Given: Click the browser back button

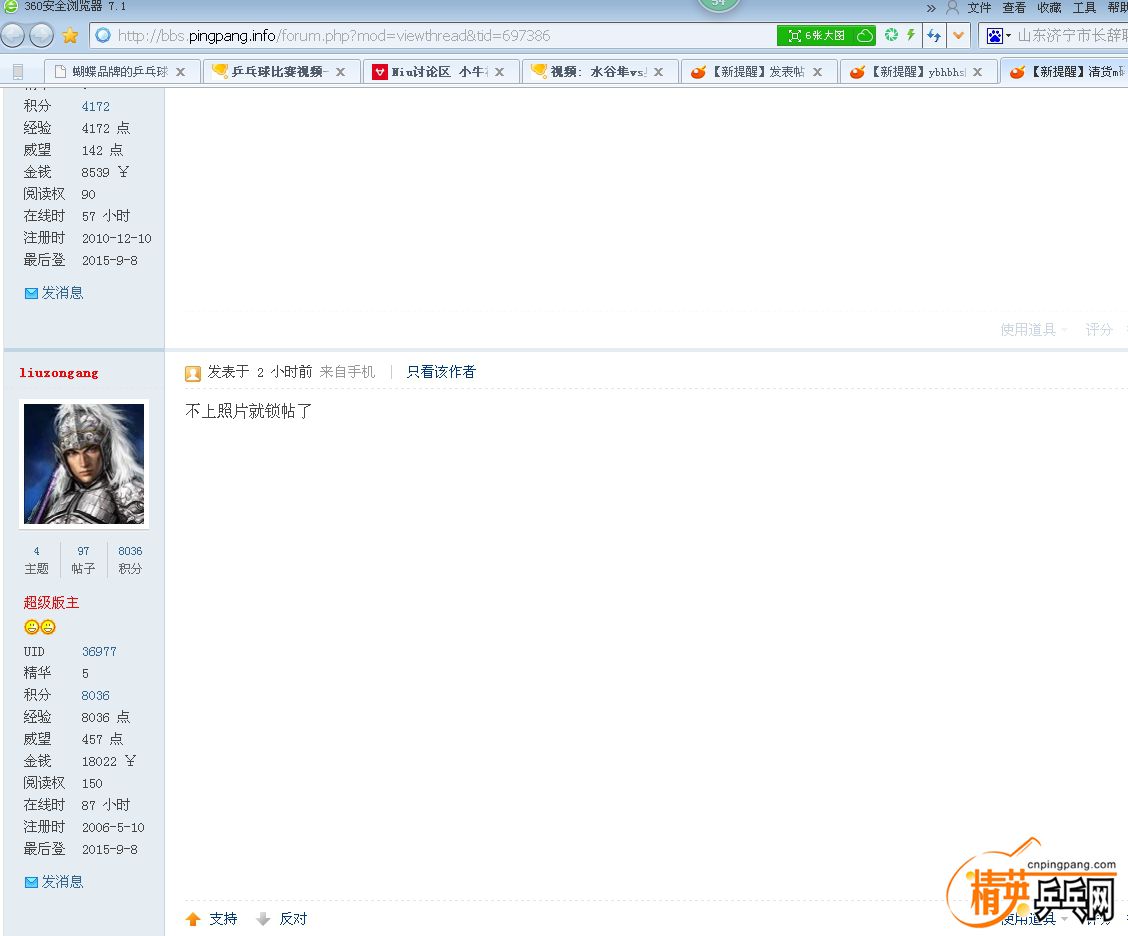Looking at the screenshot, I should click(13, 36).
